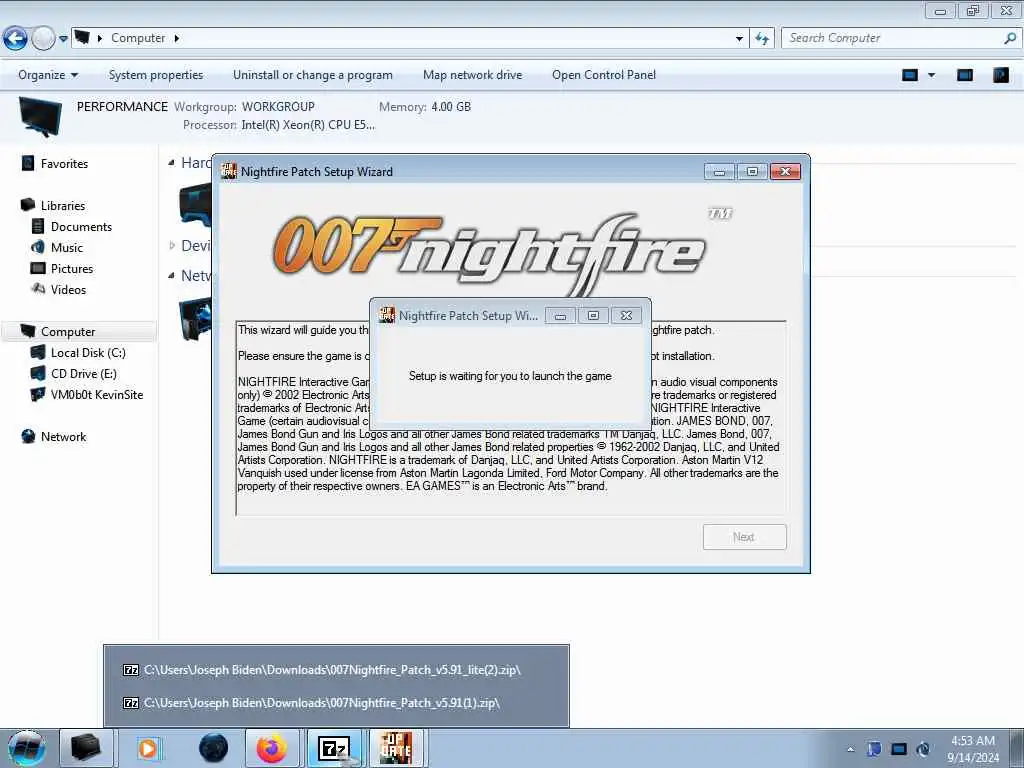Click the forward navigation arrow button
Image resolution: width=1024 pixels, height=768 pixels.
click(x=43, y=39)
